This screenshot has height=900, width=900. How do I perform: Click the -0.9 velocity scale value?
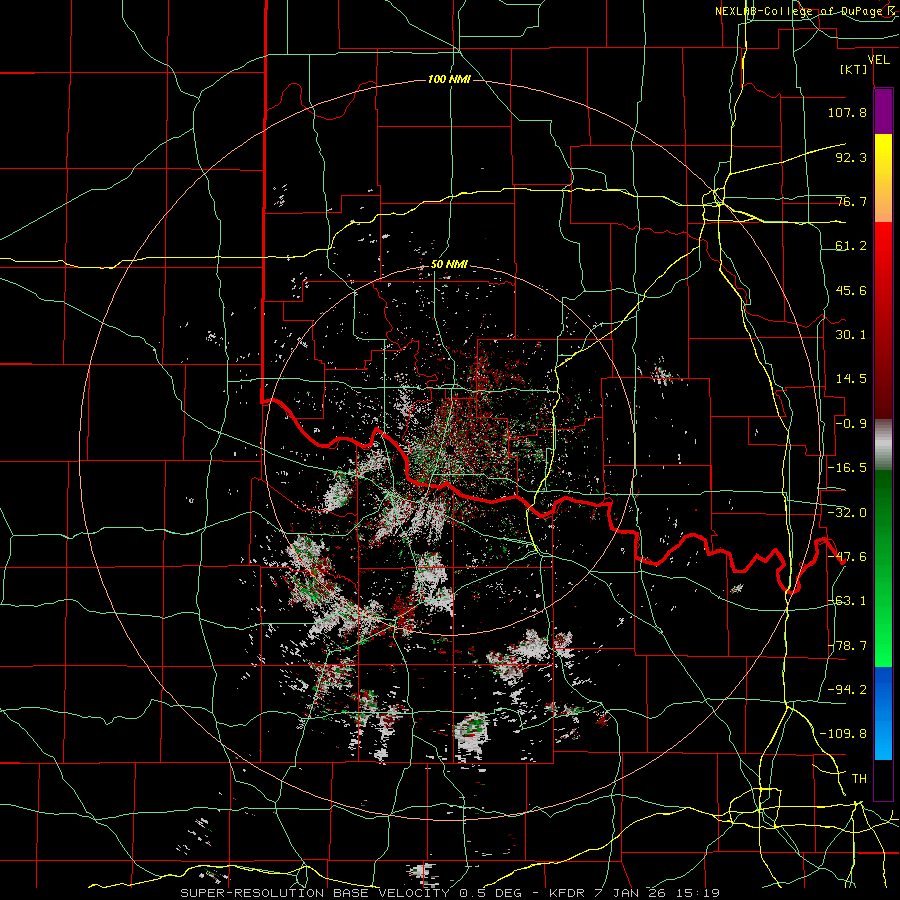[851, 424]
